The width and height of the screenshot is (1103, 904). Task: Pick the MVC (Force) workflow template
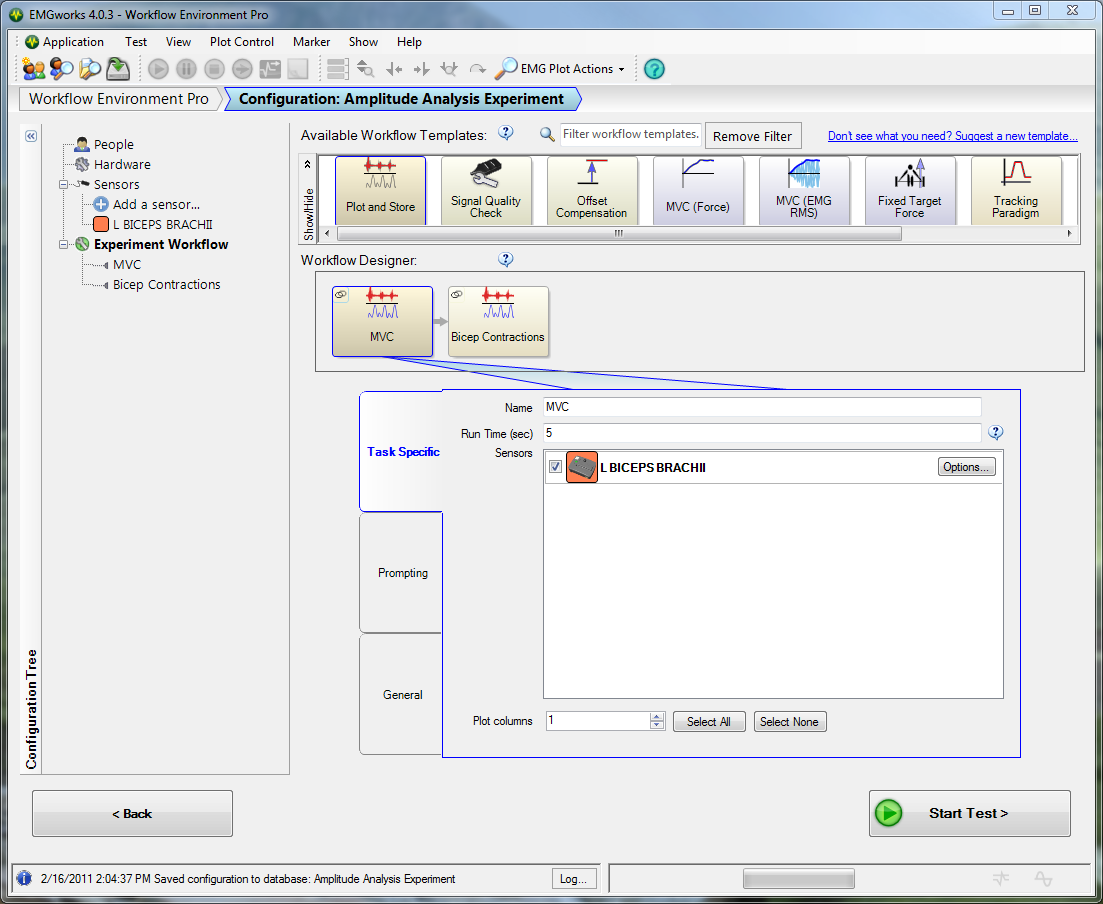coord(698,190)
